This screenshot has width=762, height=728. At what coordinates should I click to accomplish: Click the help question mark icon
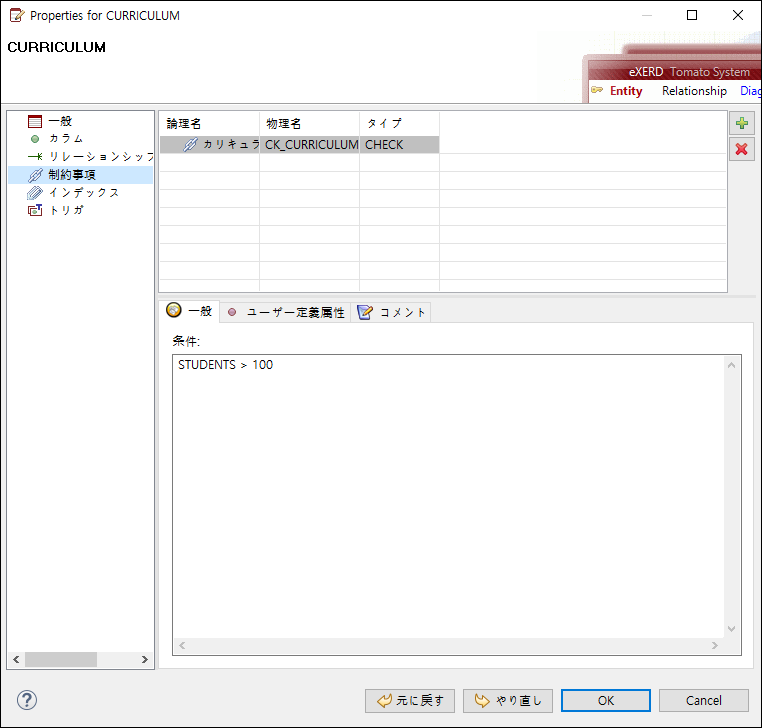click(27, 700)
